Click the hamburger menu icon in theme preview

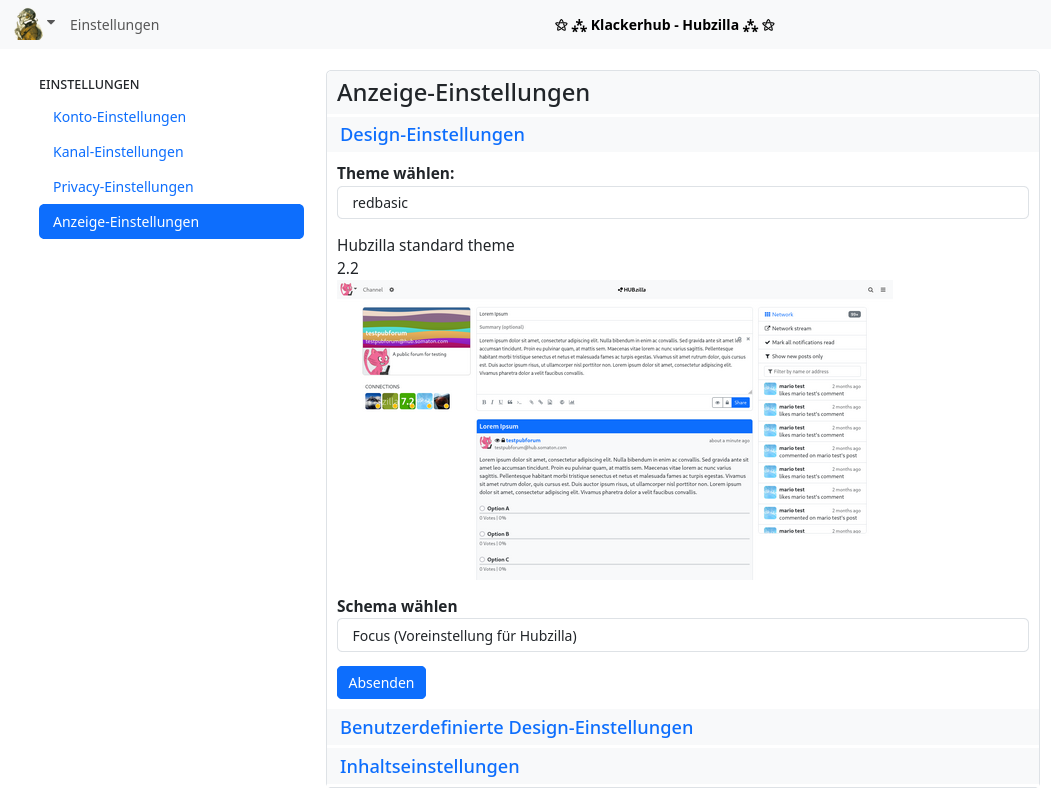point(883,290)
